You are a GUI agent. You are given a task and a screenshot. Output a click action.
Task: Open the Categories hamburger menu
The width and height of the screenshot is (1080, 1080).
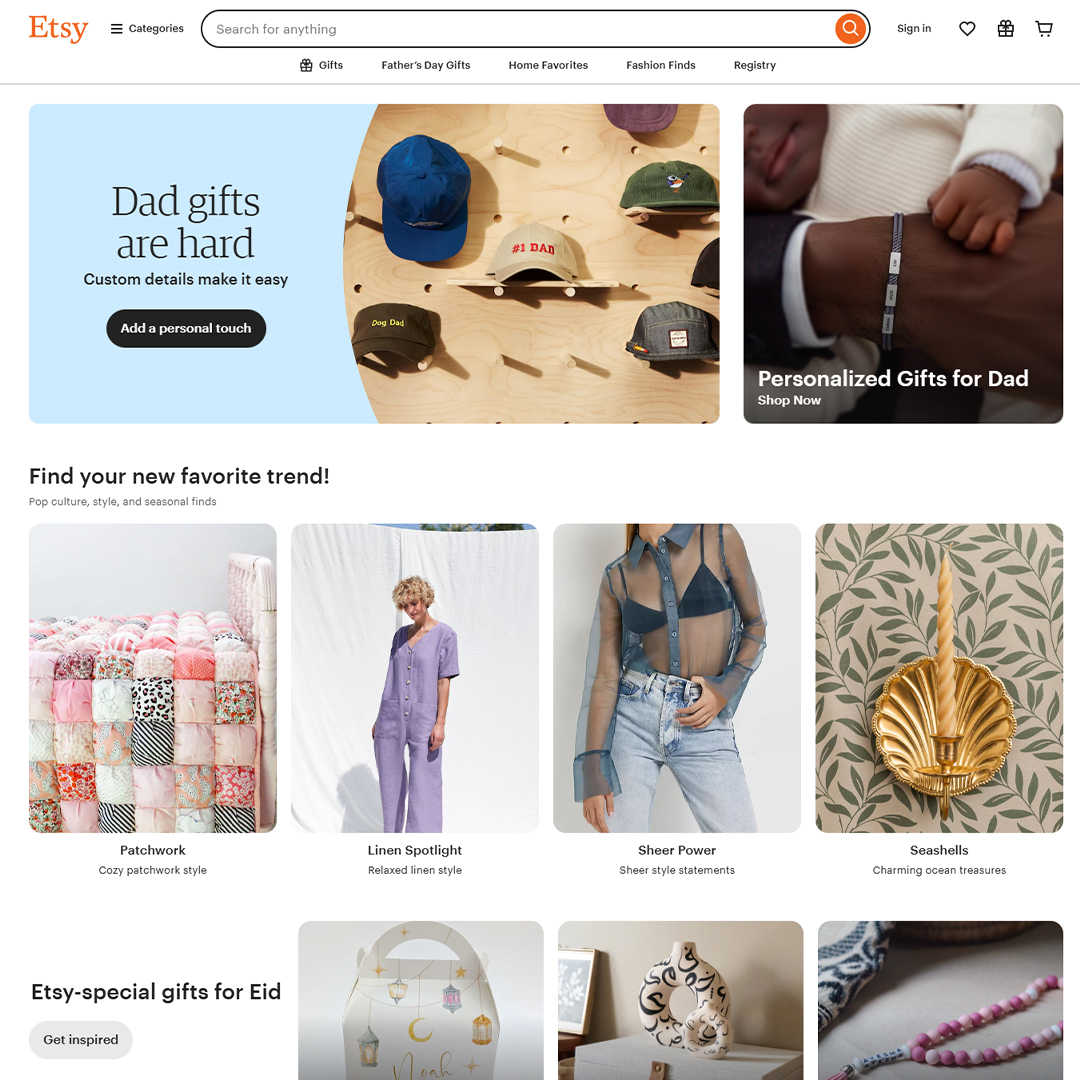(x=147, y=28)
